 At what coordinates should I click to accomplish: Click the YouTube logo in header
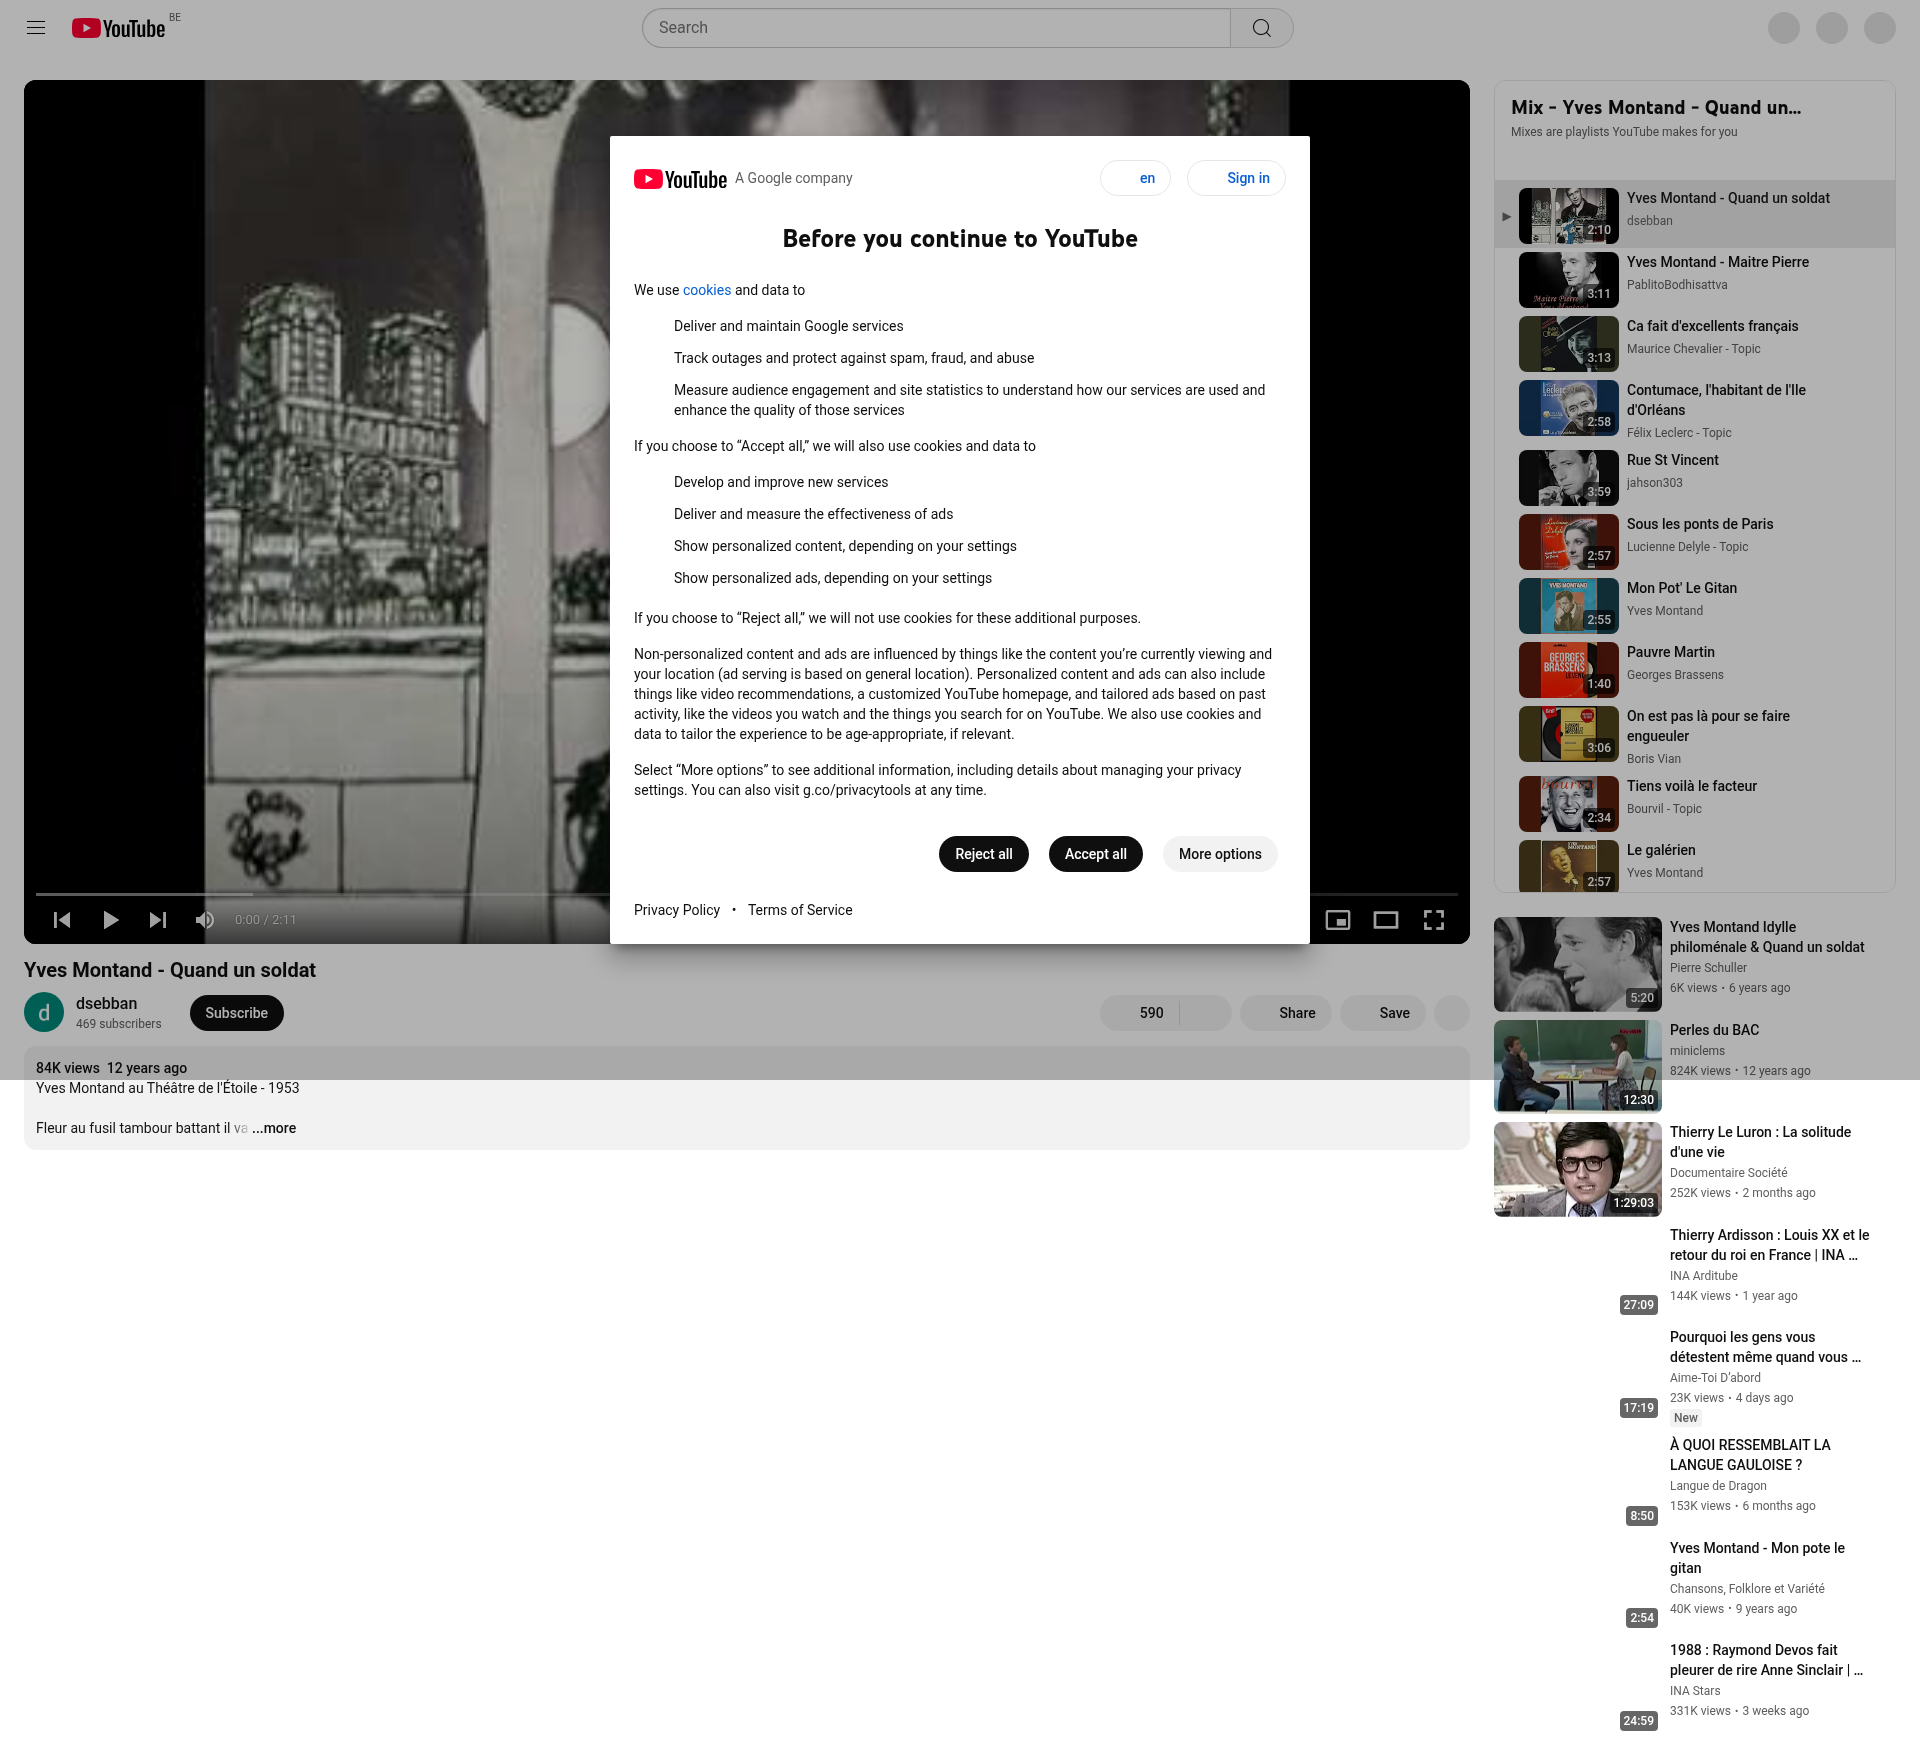(x=118, y=28)
